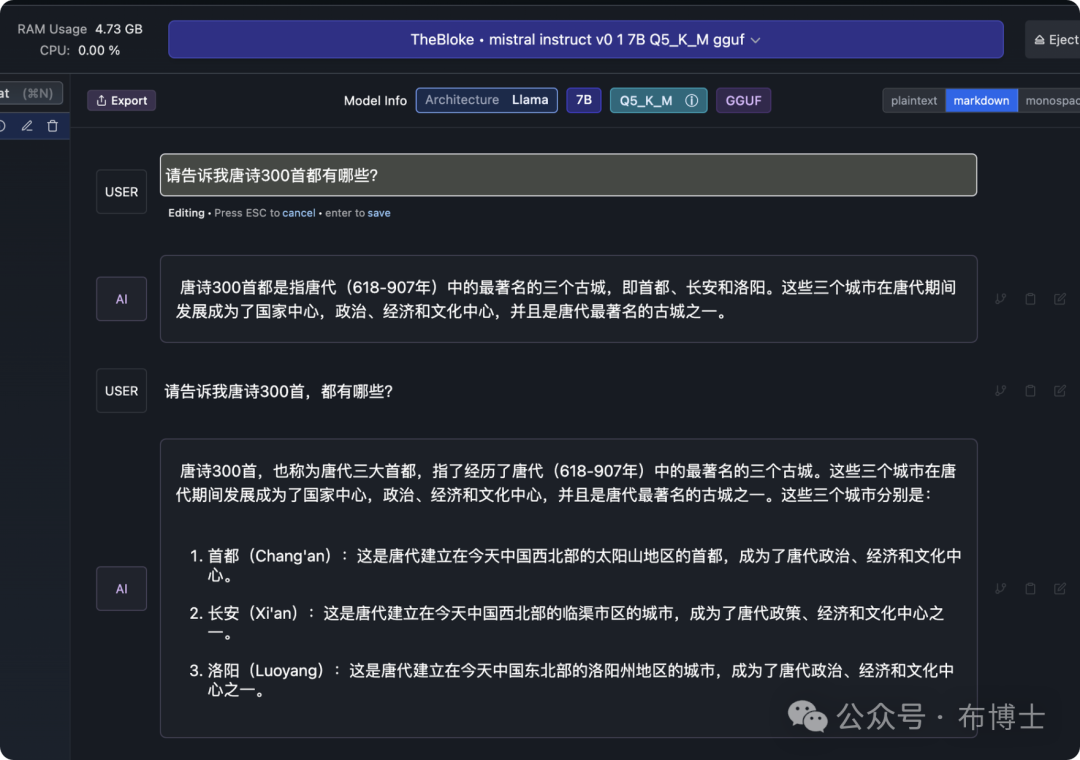The image size is (1080, 760).
Task: Click the GGUF format badge
Action: click(x=743, y=101)
